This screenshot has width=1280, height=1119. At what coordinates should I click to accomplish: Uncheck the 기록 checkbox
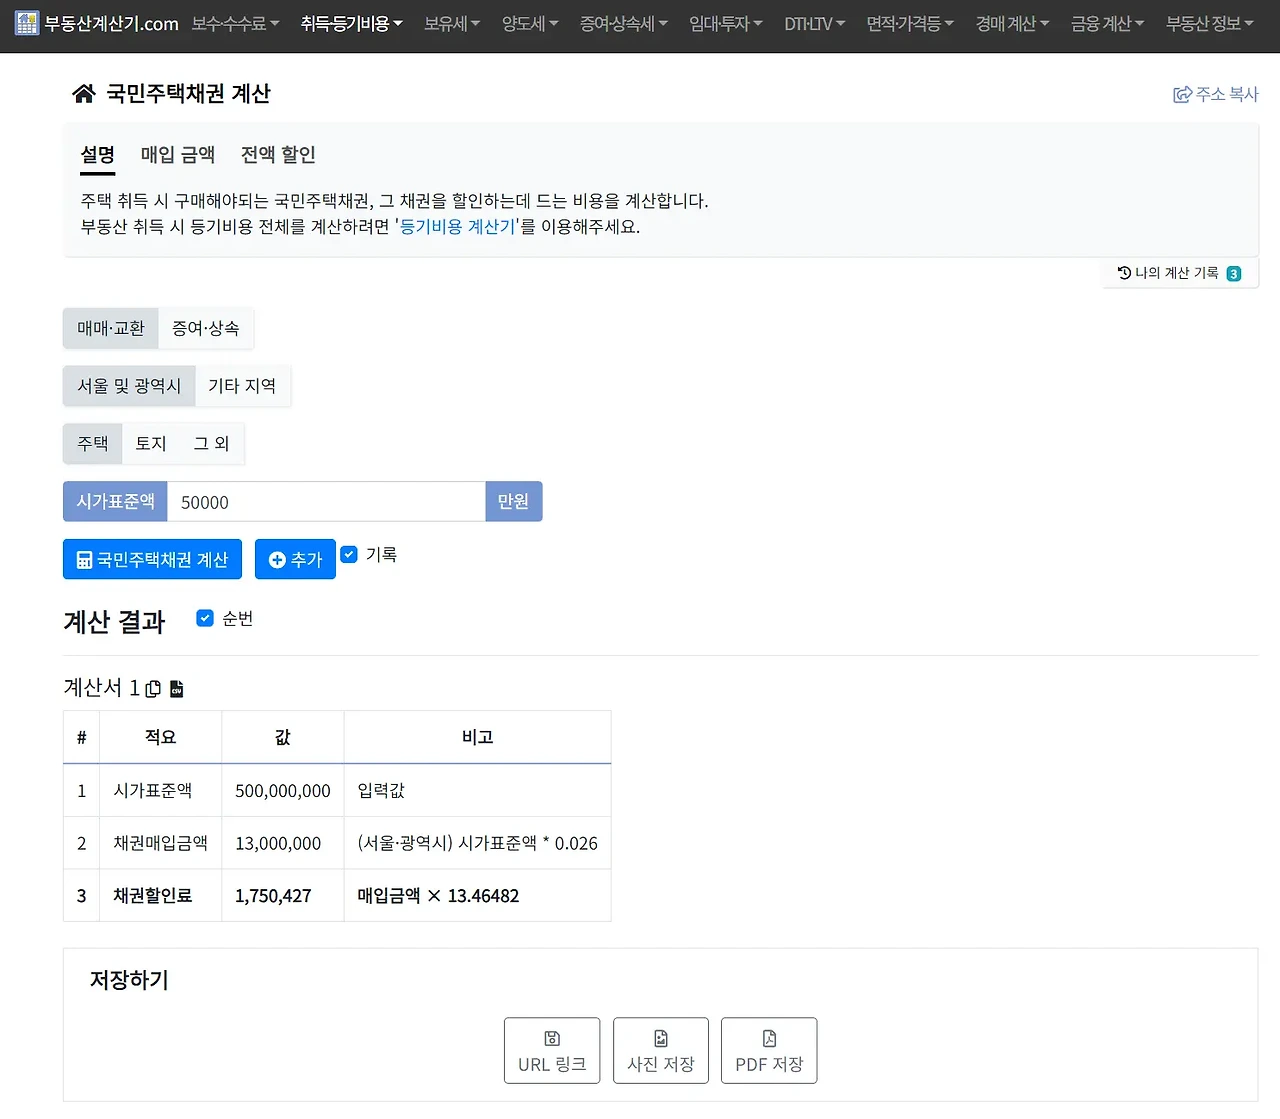click(348, 553)
